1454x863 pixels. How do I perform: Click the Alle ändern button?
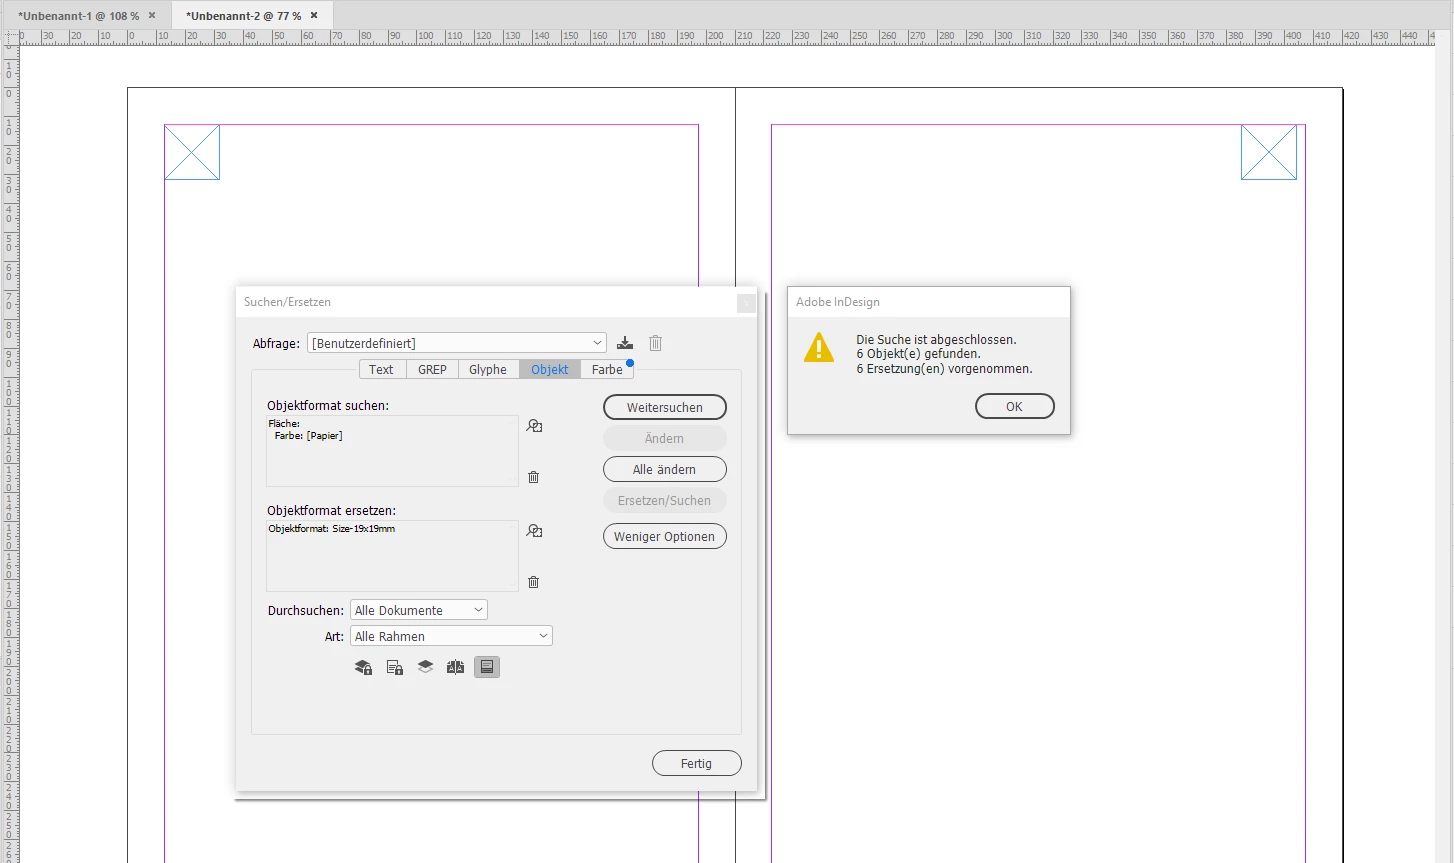click(x=665, y=469)
